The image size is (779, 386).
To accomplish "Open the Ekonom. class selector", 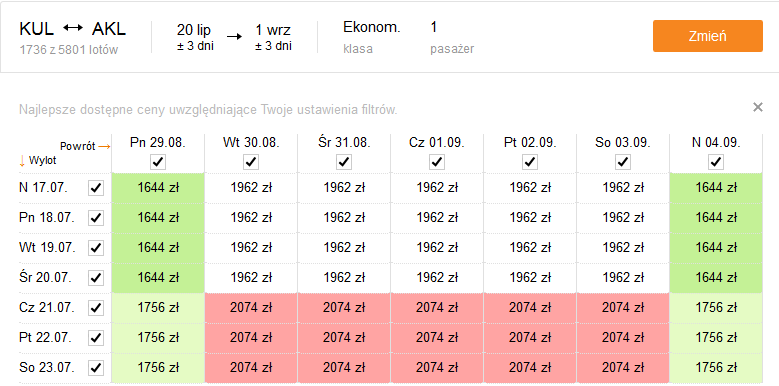I will pyautogui.click(x=372, y=37).
